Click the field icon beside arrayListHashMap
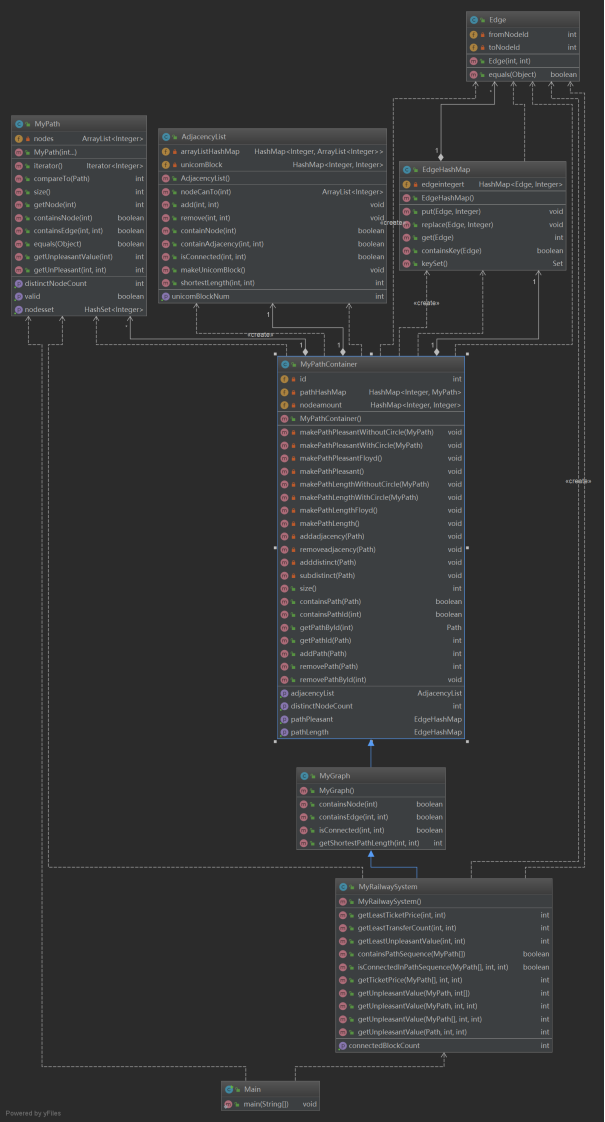 click(x=166, y=151)
